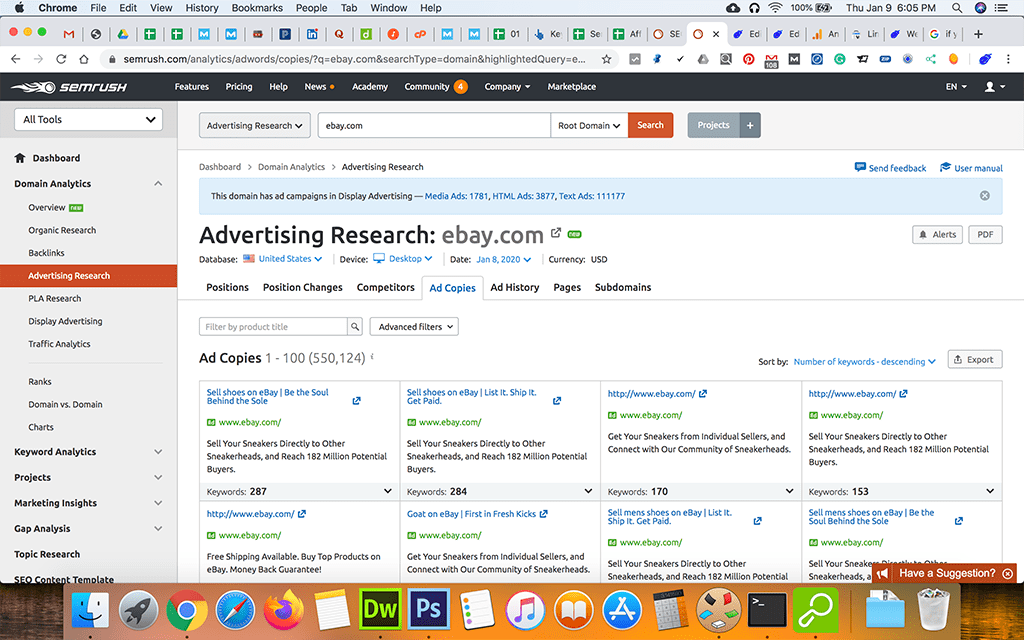Open the Competitors tab

(x=385, y=287)
